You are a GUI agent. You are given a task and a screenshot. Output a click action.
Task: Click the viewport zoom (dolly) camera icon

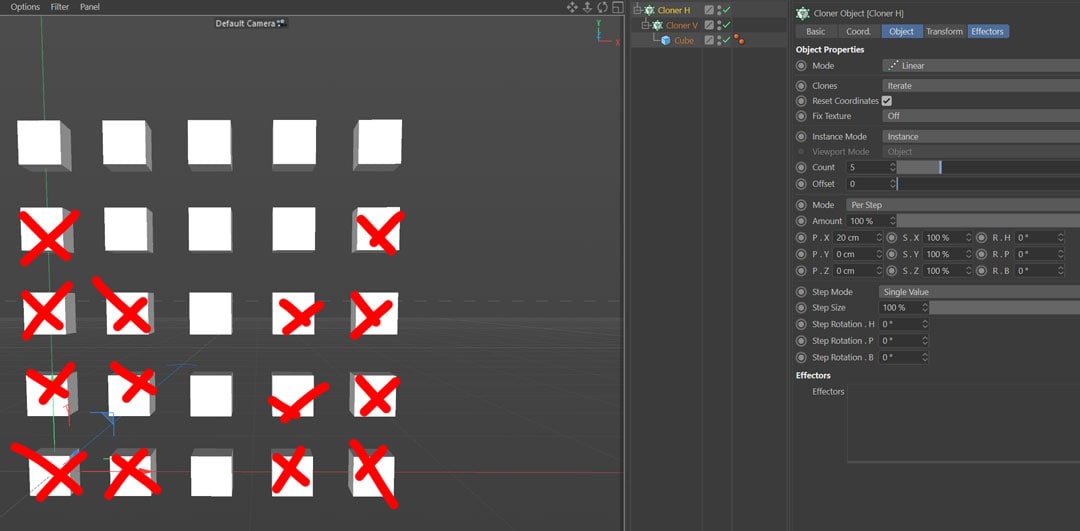coord(588,7)
